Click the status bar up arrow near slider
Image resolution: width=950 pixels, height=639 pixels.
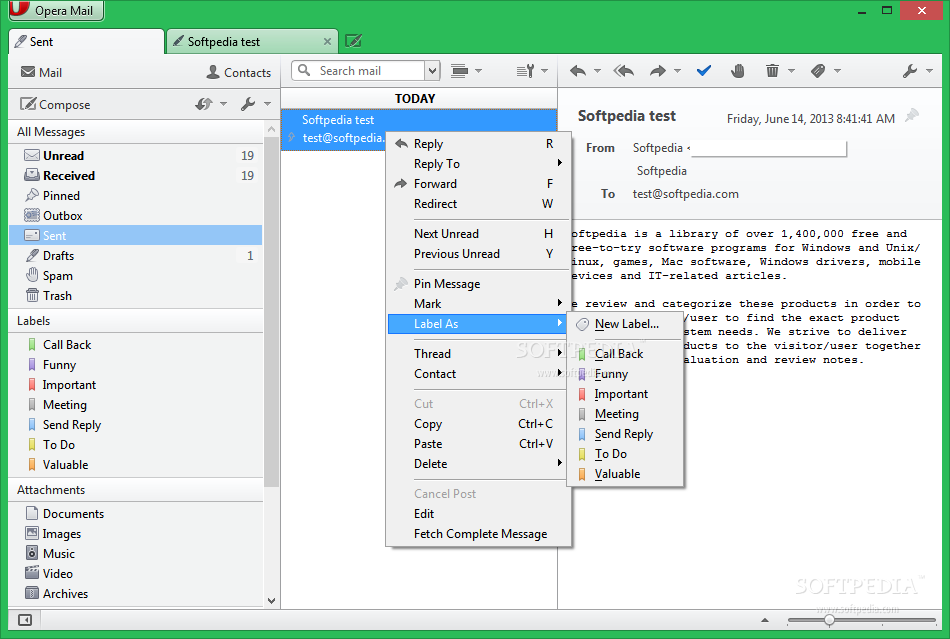pyautogui.click(x=765, y=620)
